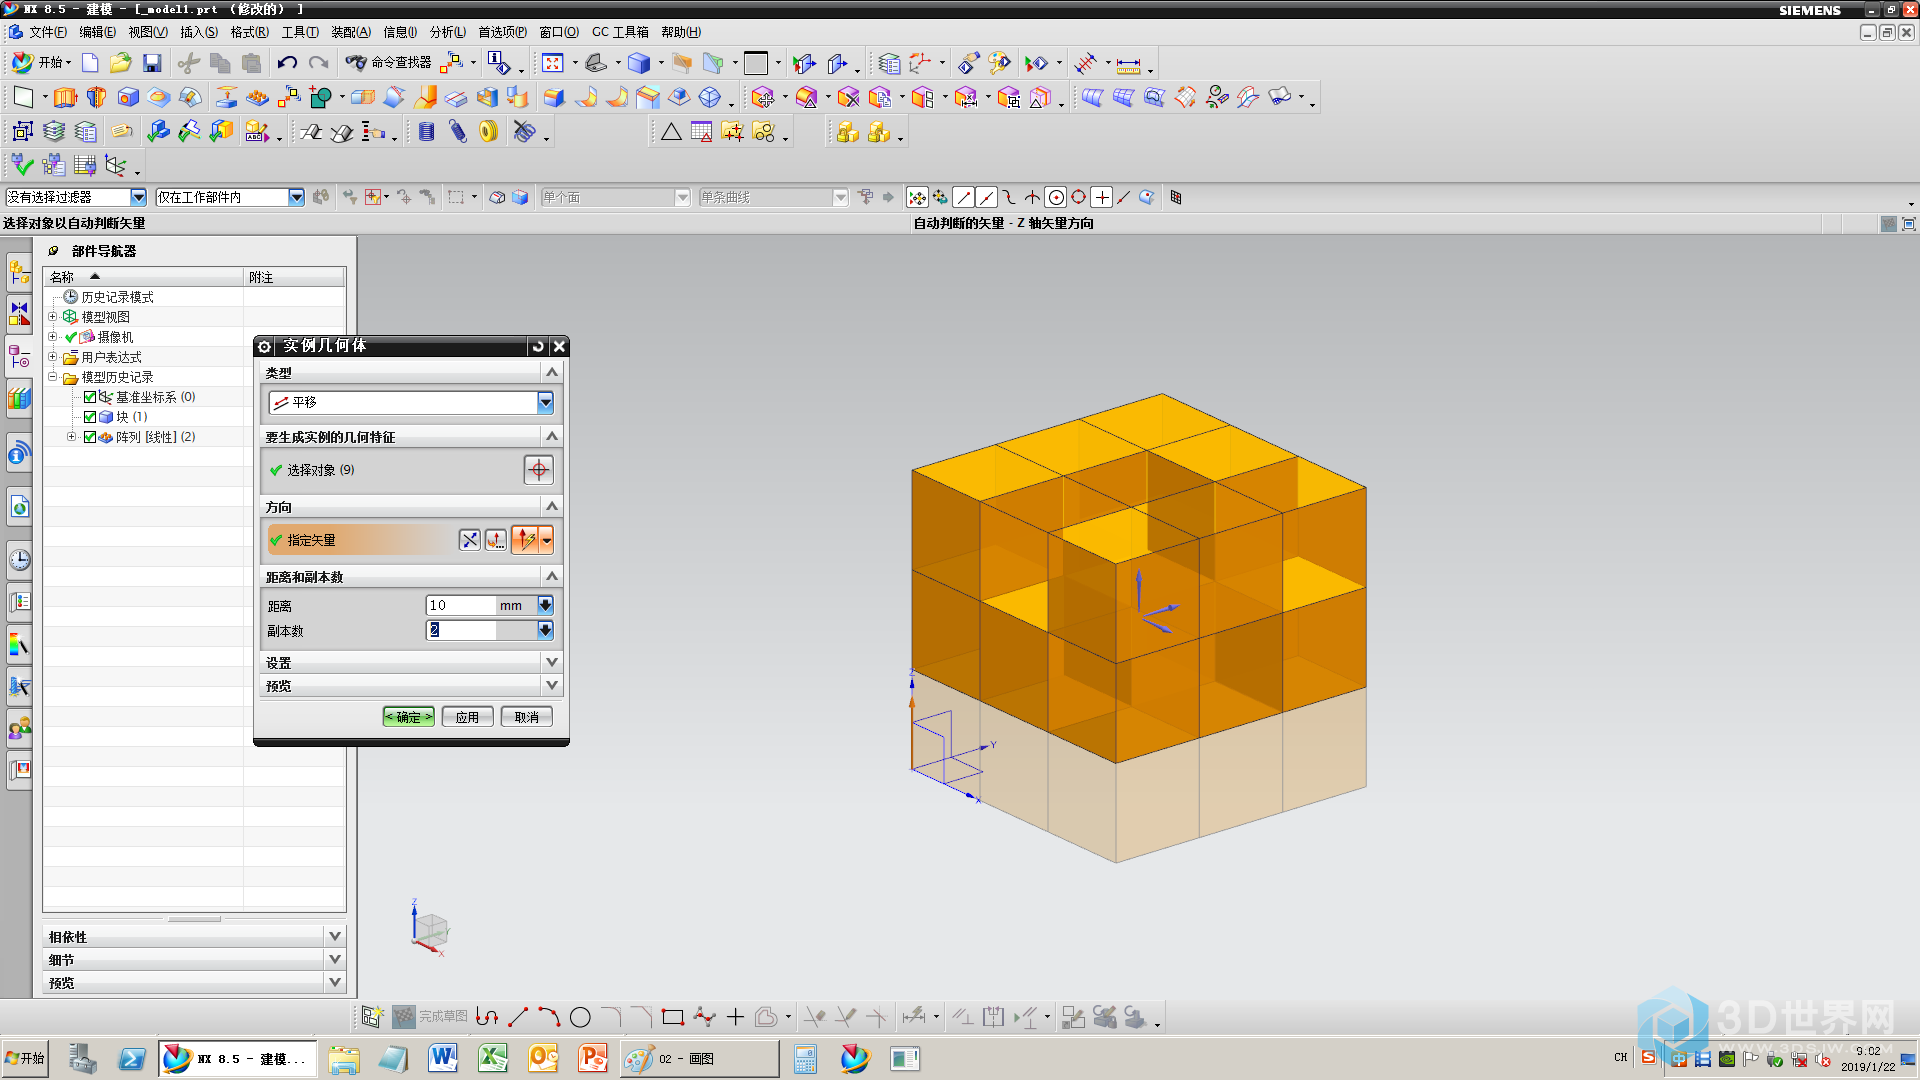Click the 应用 button
1920x1080 pixels.
pyautogui.click(x=467, y=717)
